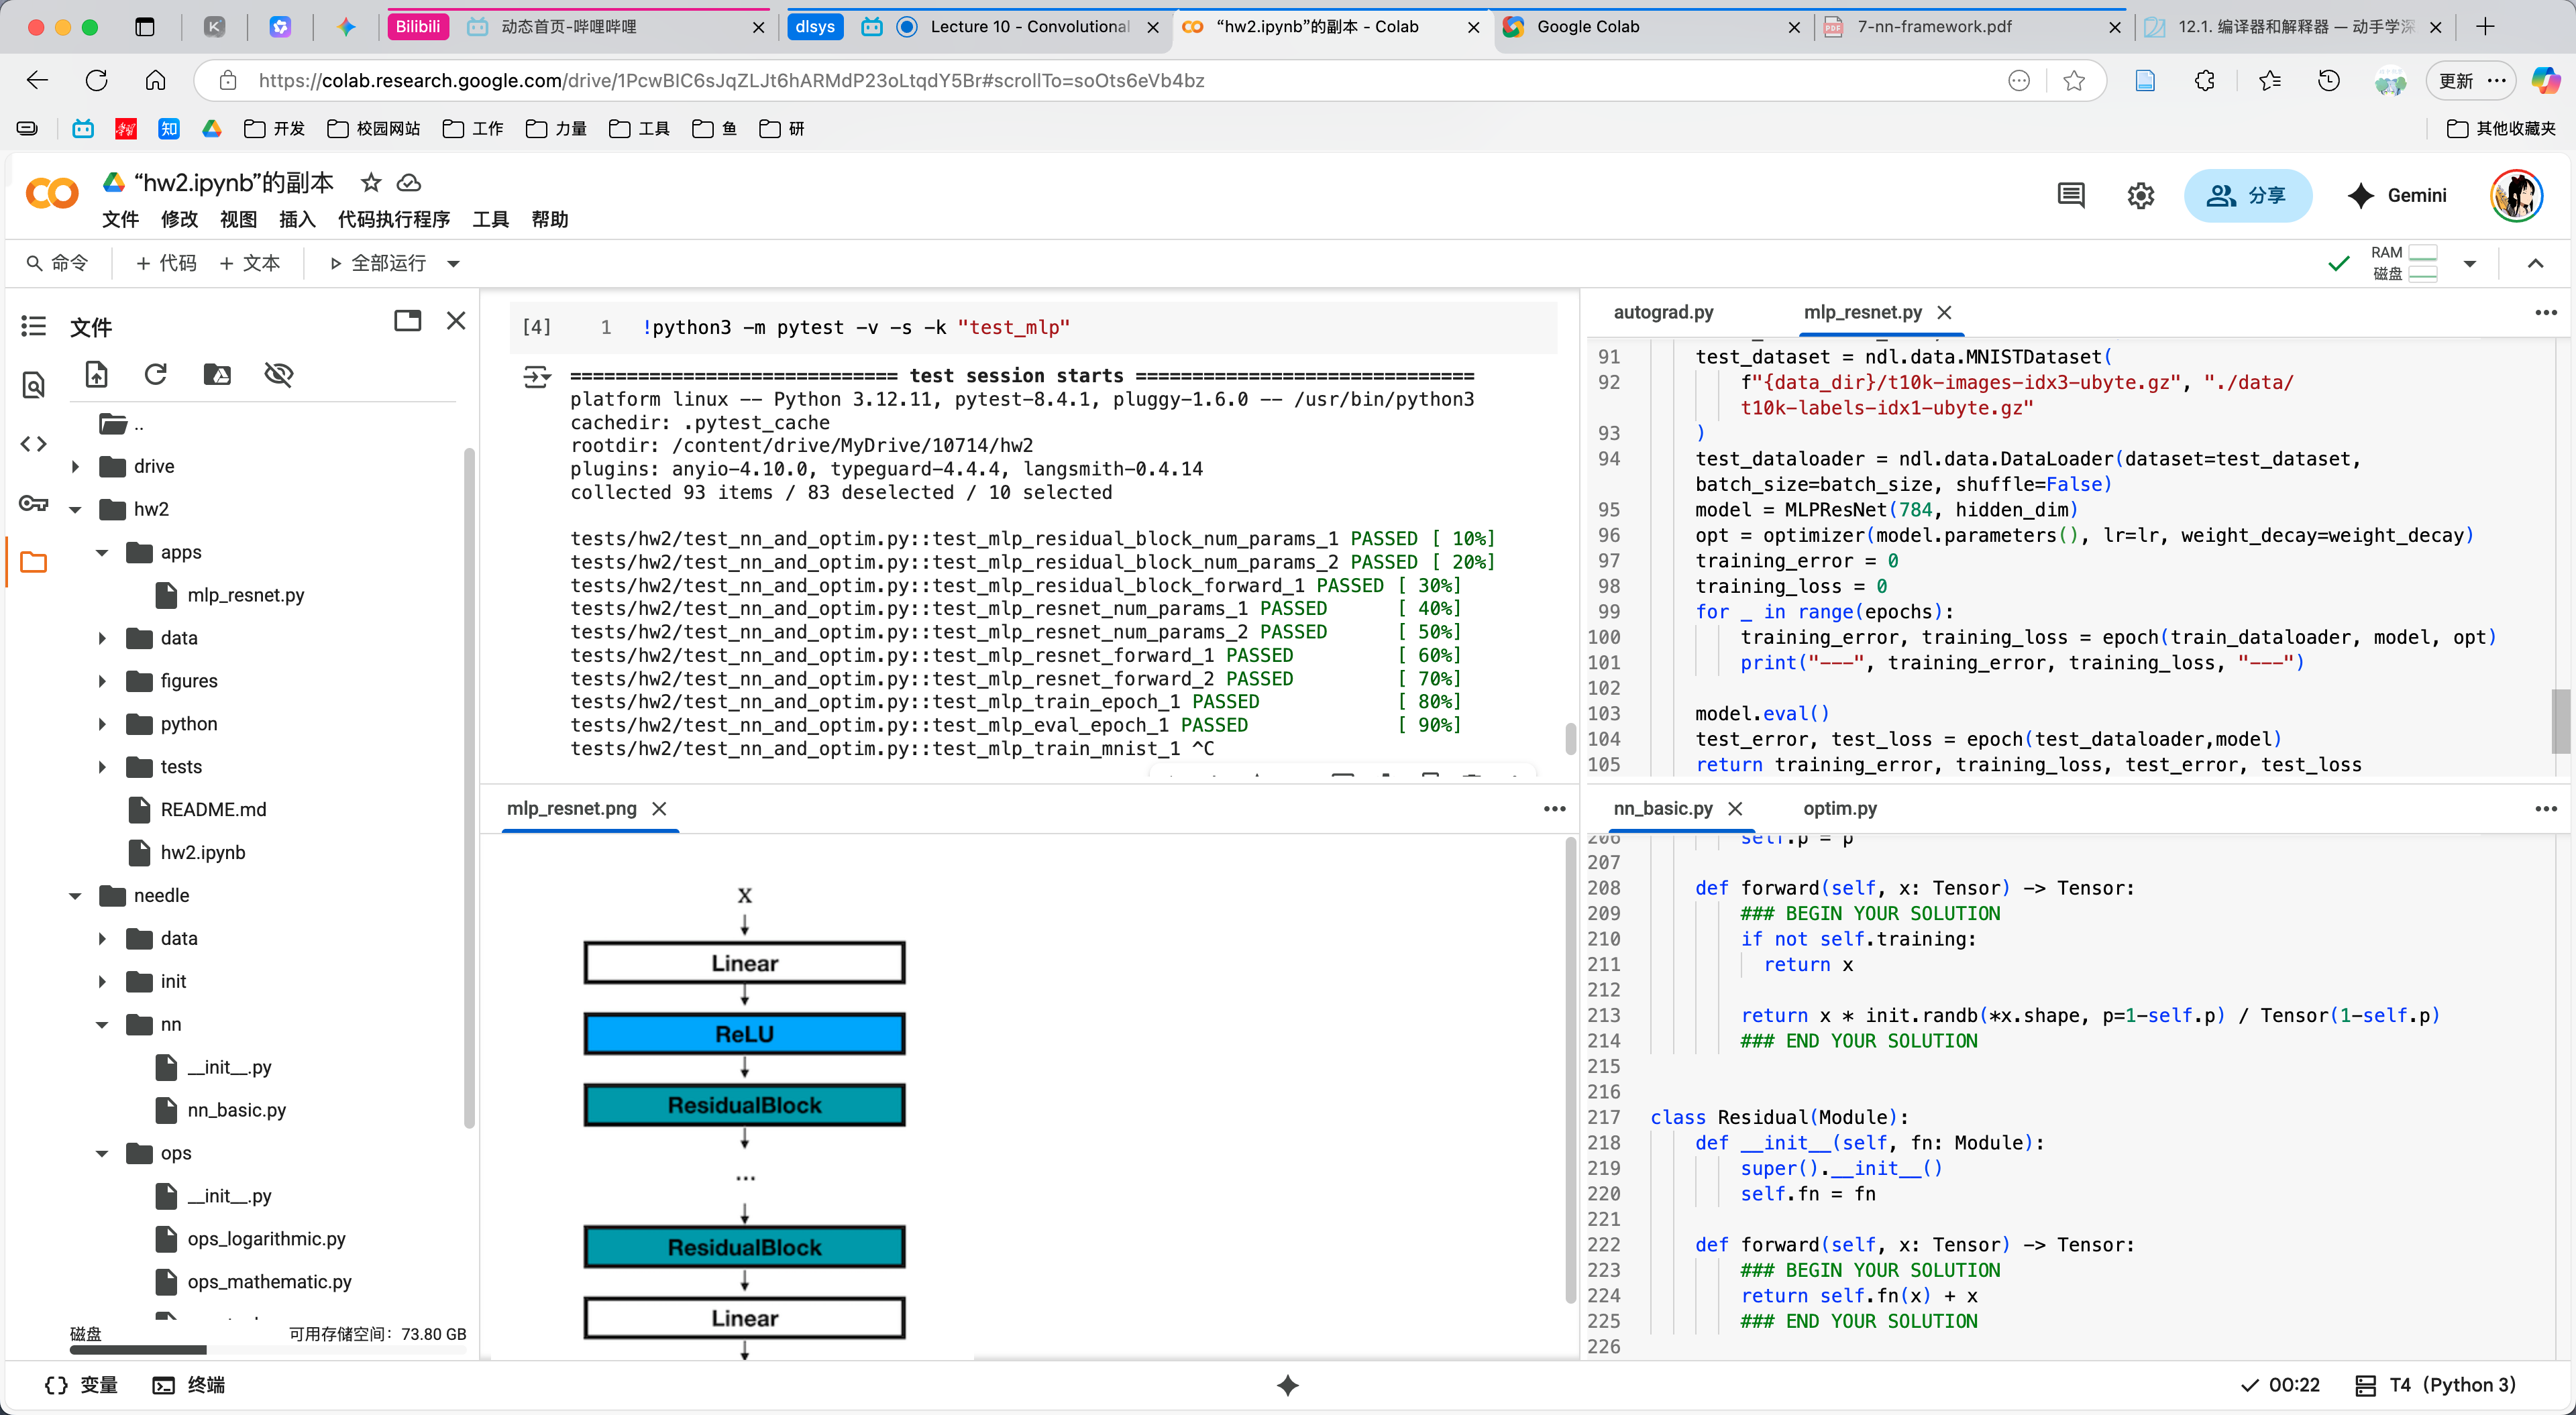Viewport: 2576px width, 1415px height.
Task: Click the Gemini button
Action: 2396,196
